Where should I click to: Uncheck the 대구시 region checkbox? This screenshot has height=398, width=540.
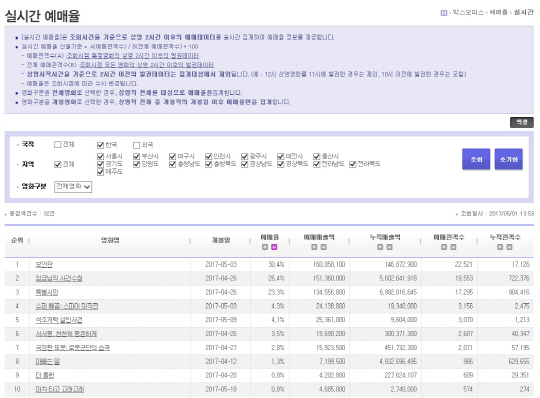172,157
